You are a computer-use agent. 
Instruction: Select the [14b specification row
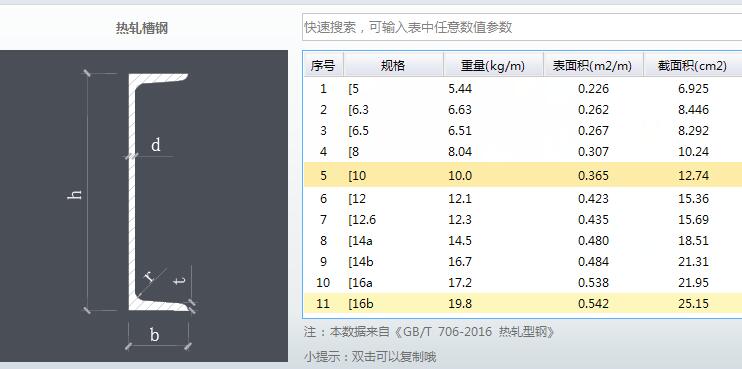(523, 261)
